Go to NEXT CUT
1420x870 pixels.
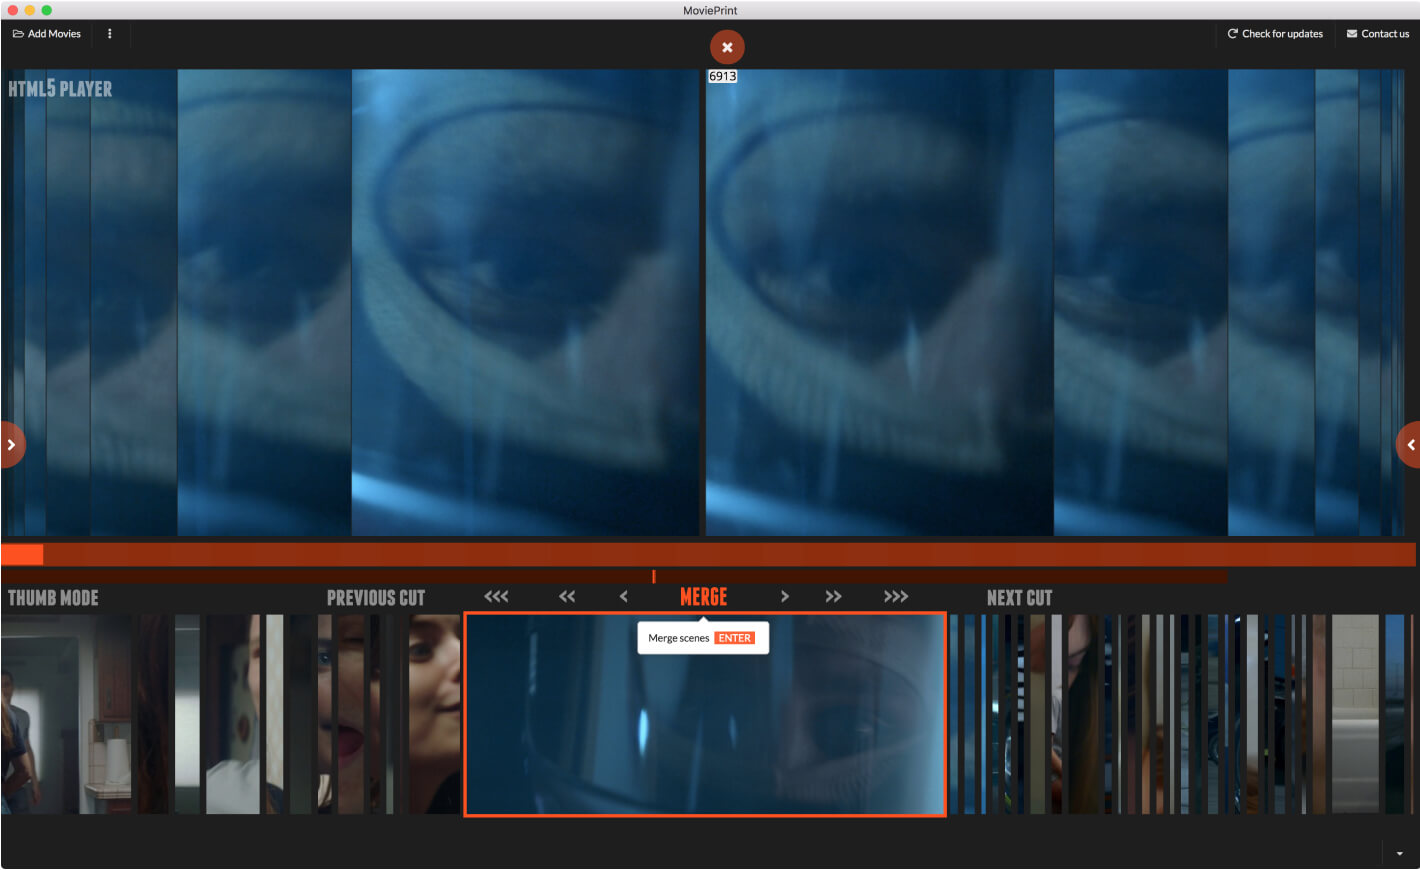[1019, 598]
